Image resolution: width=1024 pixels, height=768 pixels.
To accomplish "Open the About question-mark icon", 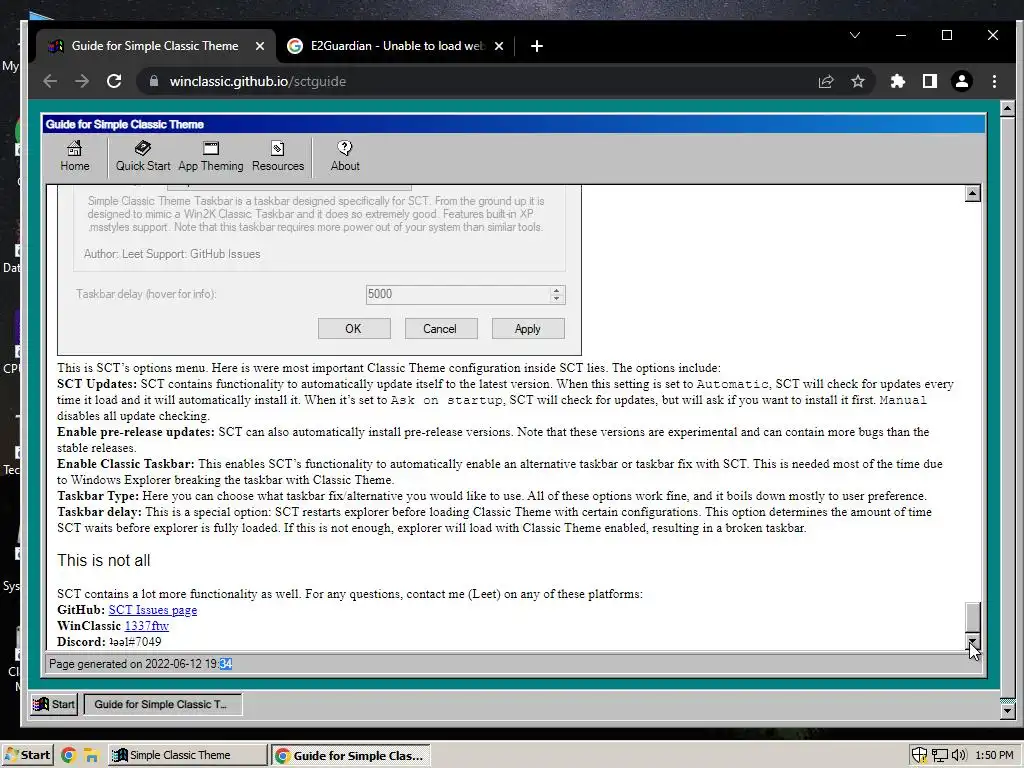I will tap(345, 156).
